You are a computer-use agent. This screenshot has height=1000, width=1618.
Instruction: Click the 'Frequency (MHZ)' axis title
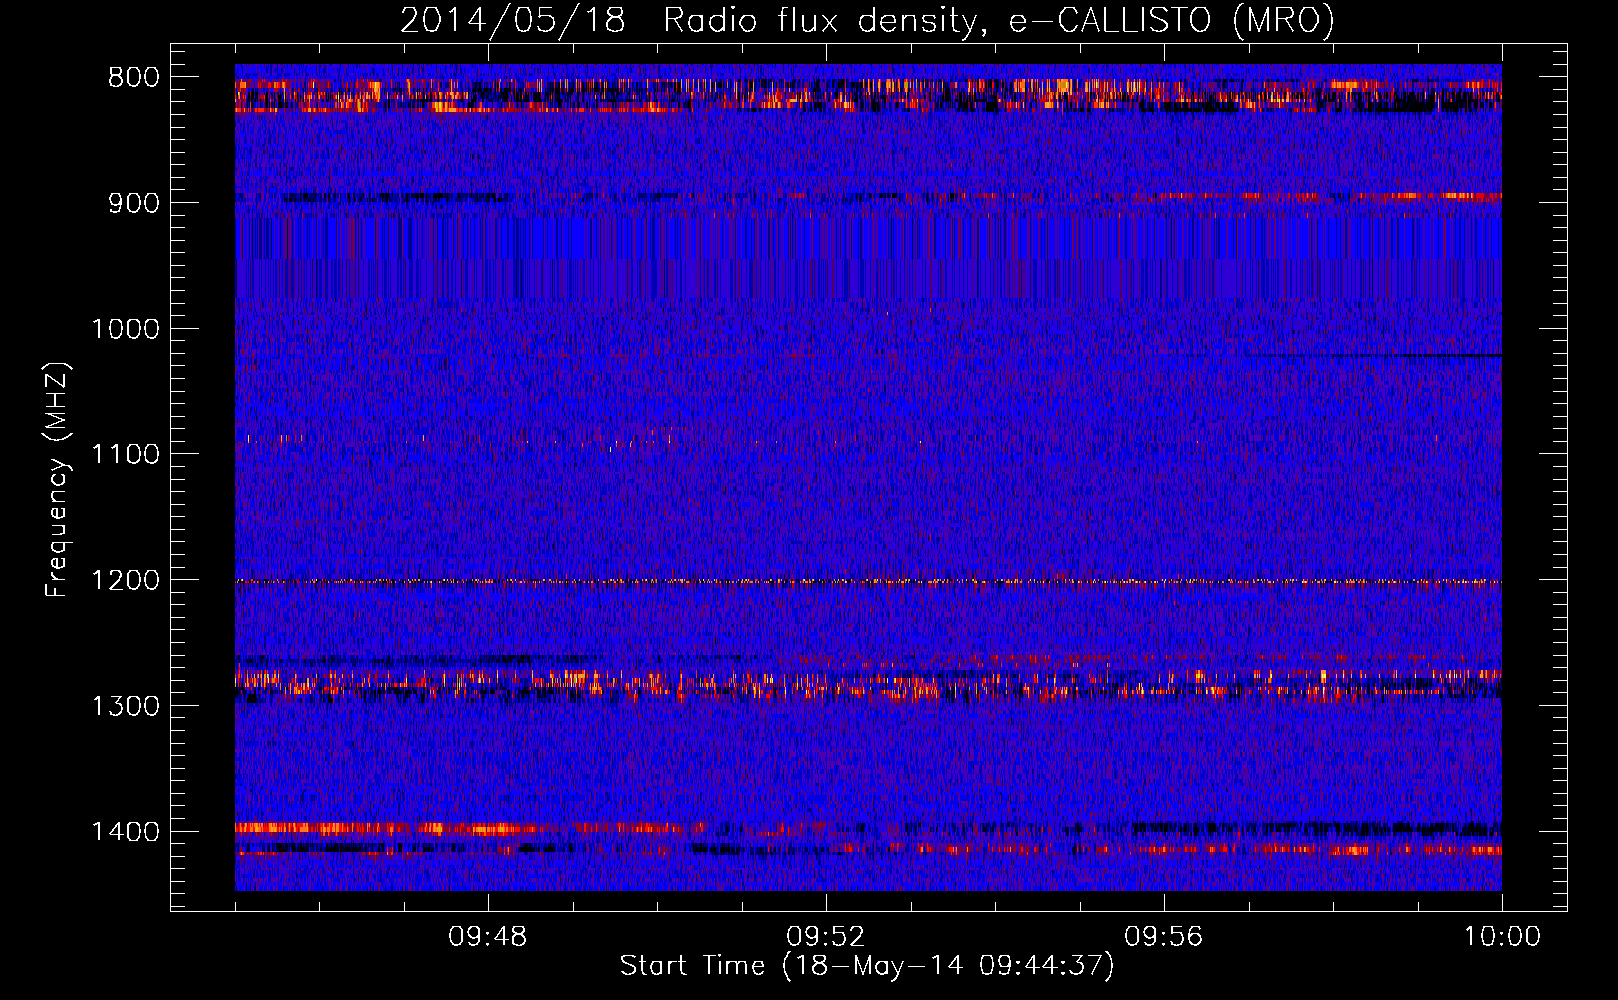[58, 480]
